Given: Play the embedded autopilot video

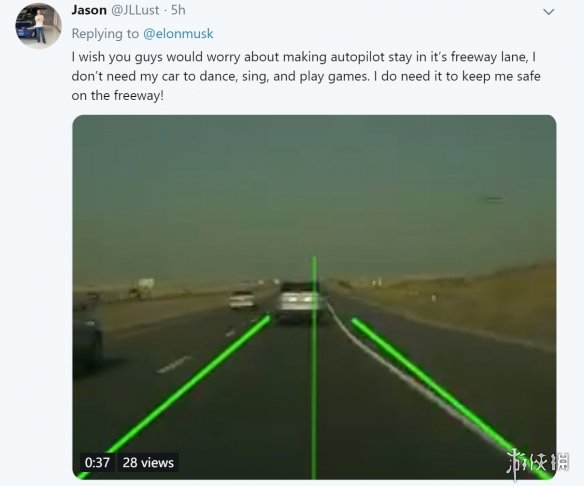Looking at the screenshot, I should point(314,297).
